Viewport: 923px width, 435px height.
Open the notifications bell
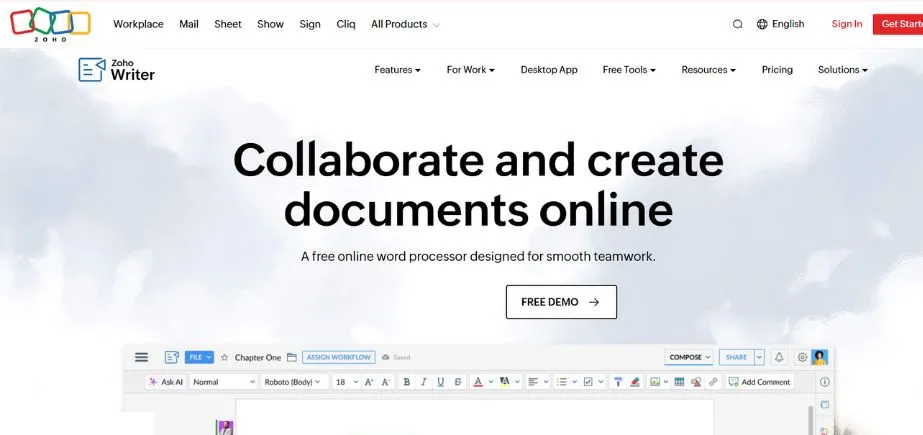(779, 357)
